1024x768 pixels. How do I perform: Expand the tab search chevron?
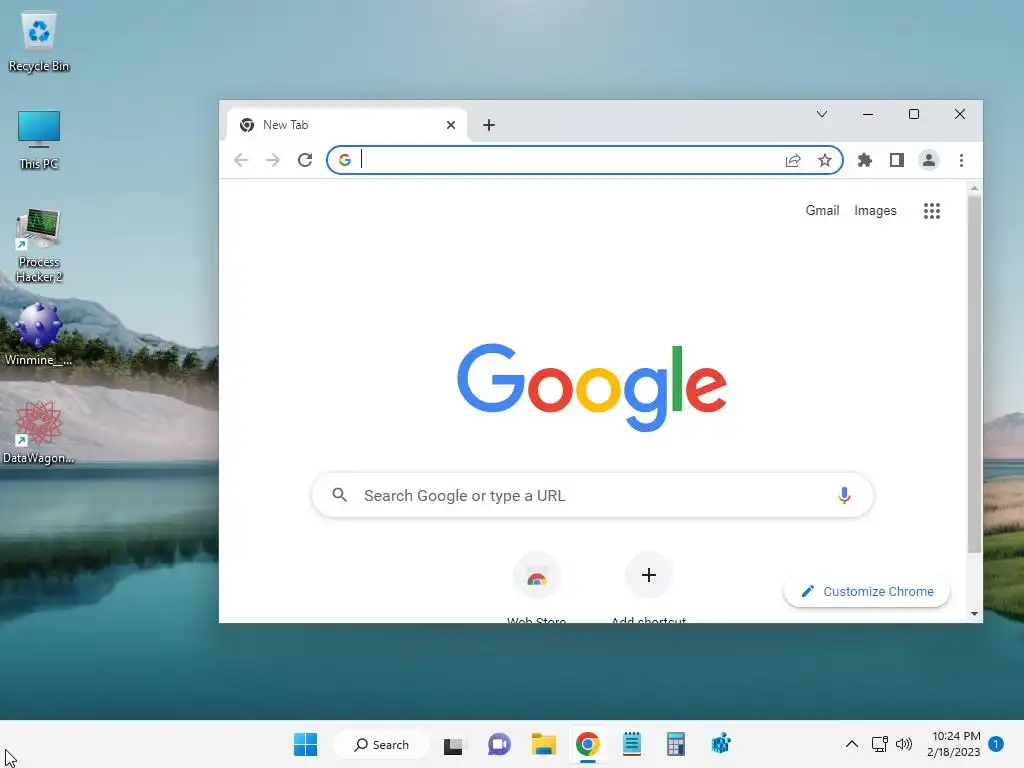pyautogui.click(x=822, y=114)
